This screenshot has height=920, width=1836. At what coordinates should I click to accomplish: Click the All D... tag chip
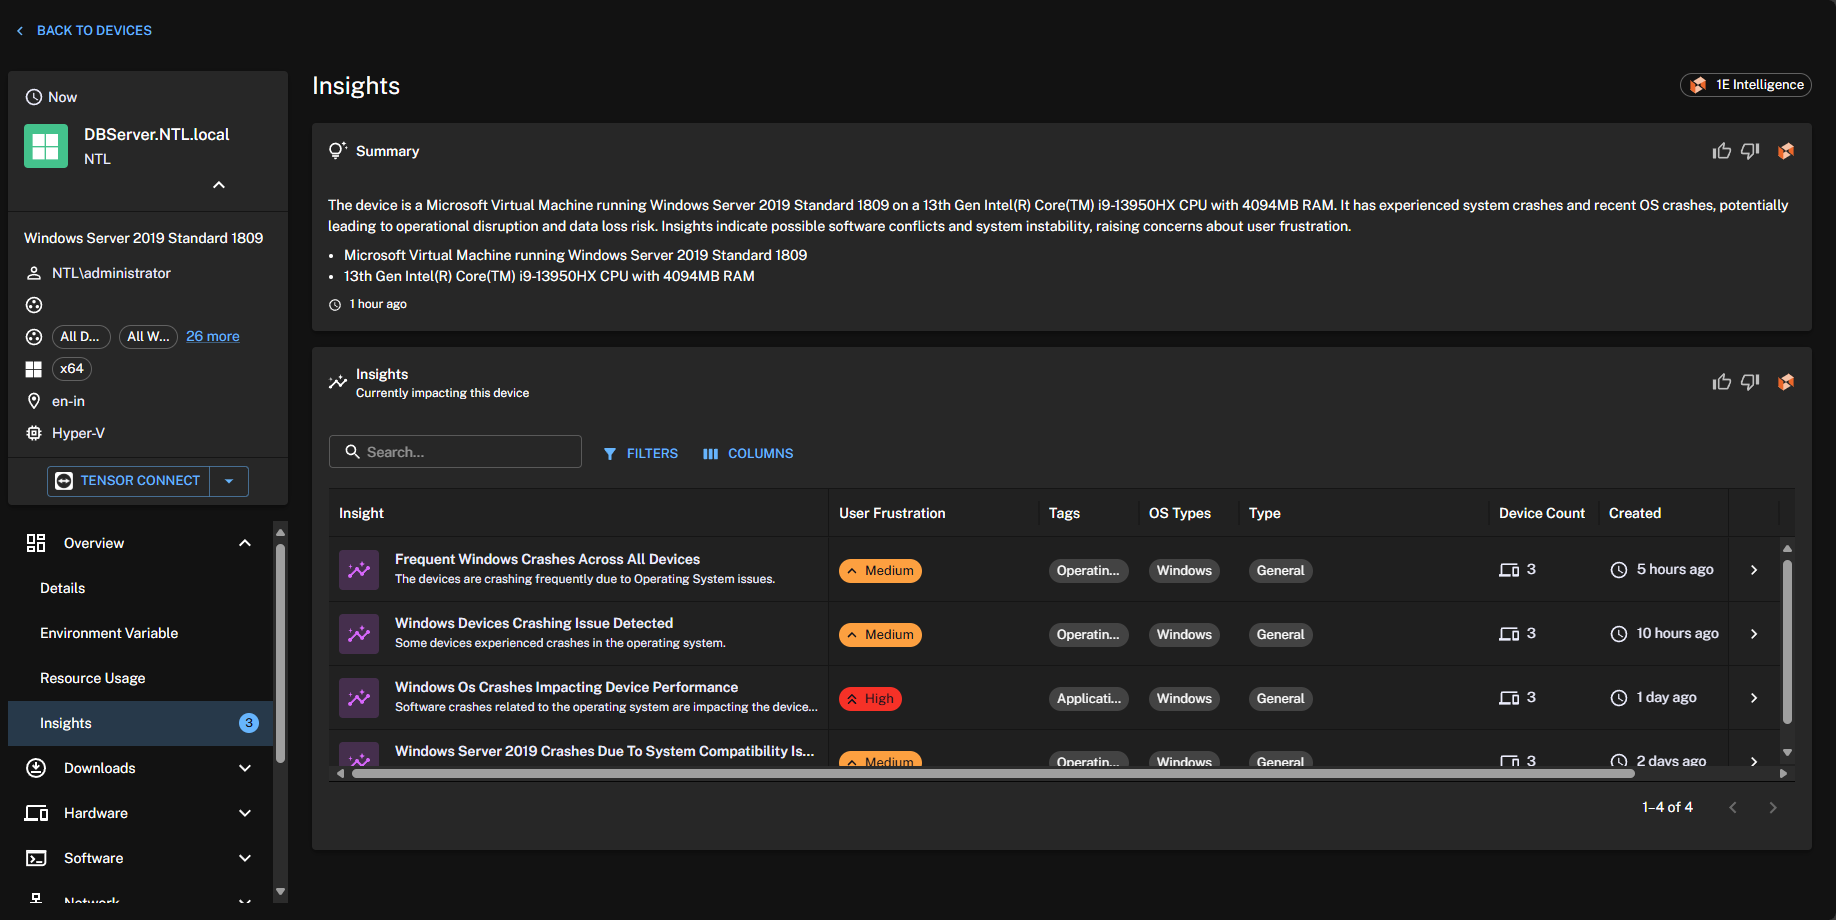click(x=80, y=337)
